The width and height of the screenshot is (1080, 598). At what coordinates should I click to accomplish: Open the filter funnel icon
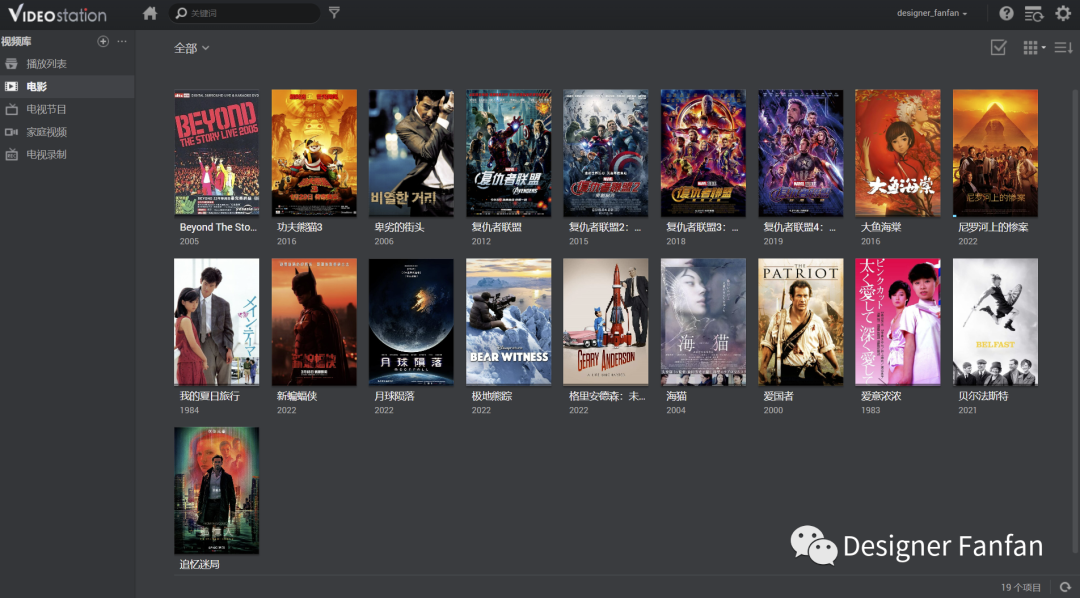click(x=334, y=12)
